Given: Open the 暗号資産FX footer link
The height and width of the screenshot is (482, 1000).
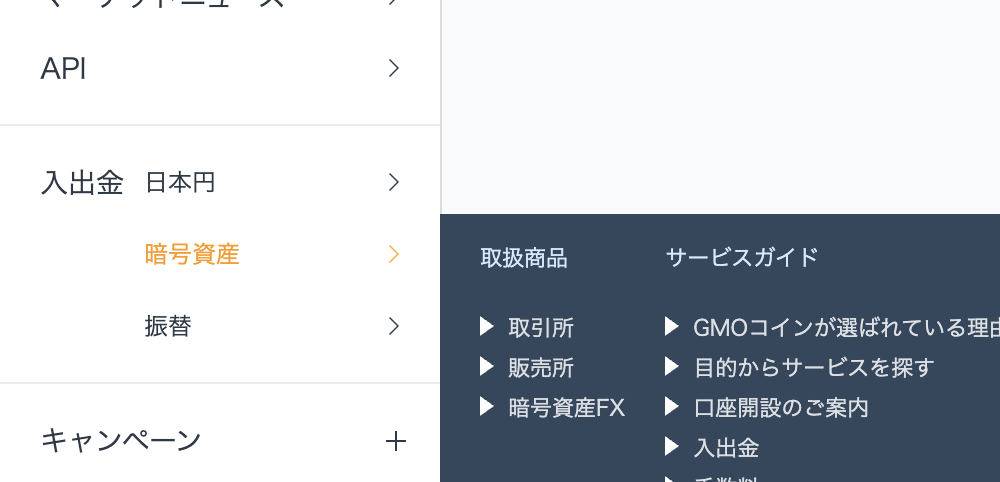Looking at the screenshot, I should tap(566, 408).
